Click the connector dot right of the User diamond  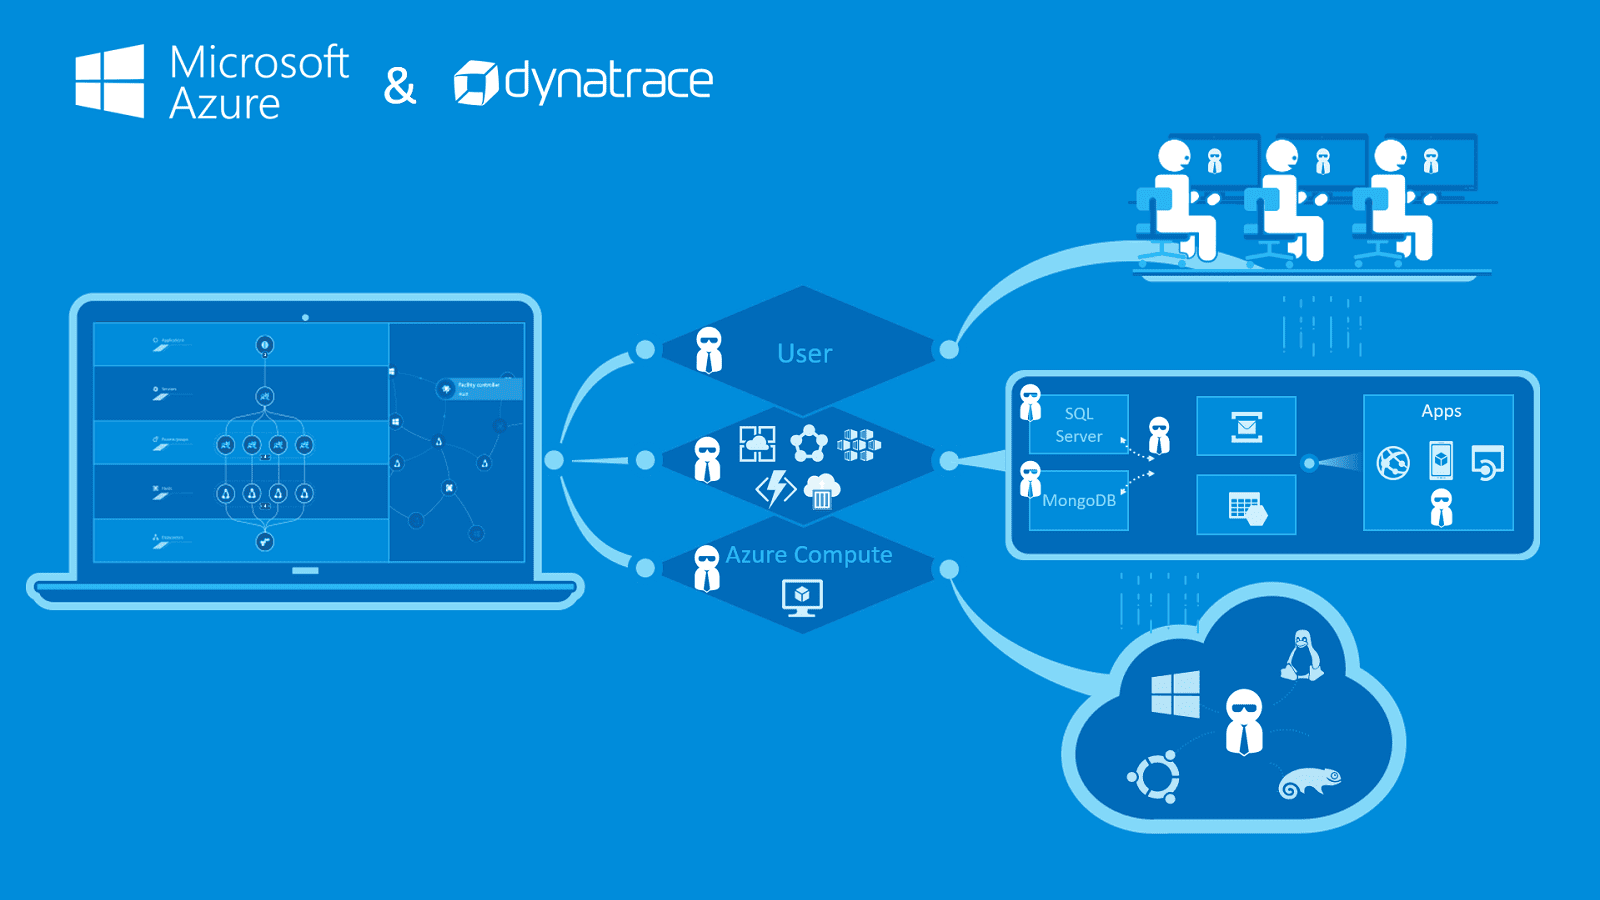tap(948, 349)
